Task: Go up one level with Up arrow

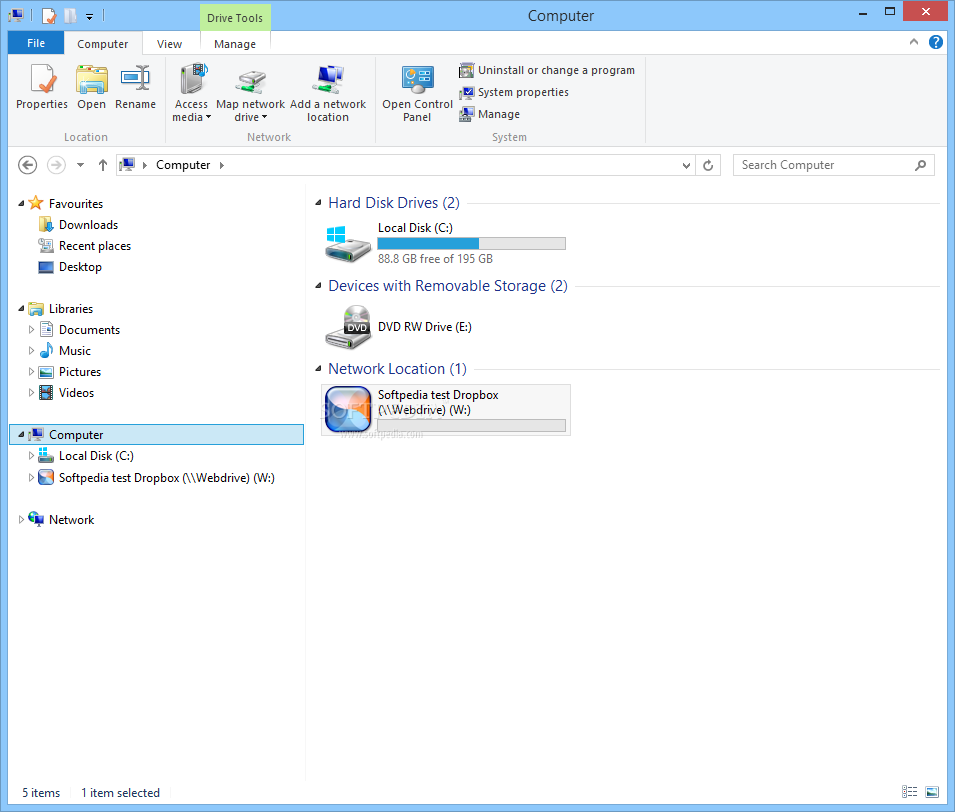Action: pyautogui.click(x=103, y=165)
